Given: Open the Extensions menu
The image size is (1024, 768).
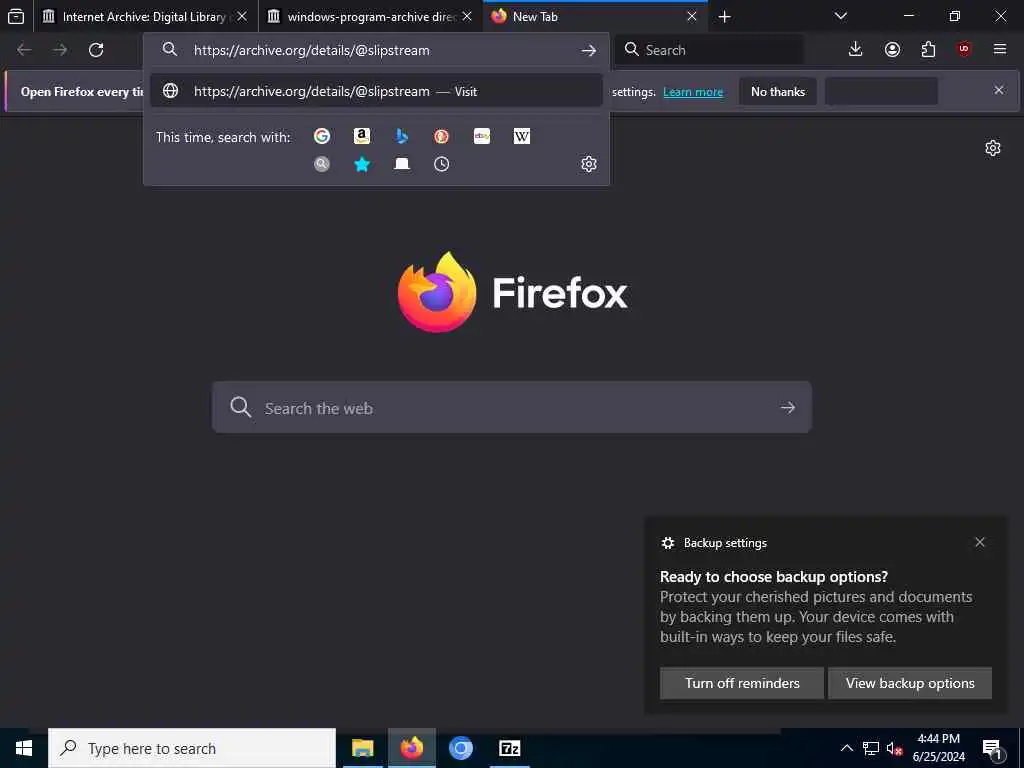Looking at the screenshot, I should click(928, 49).
